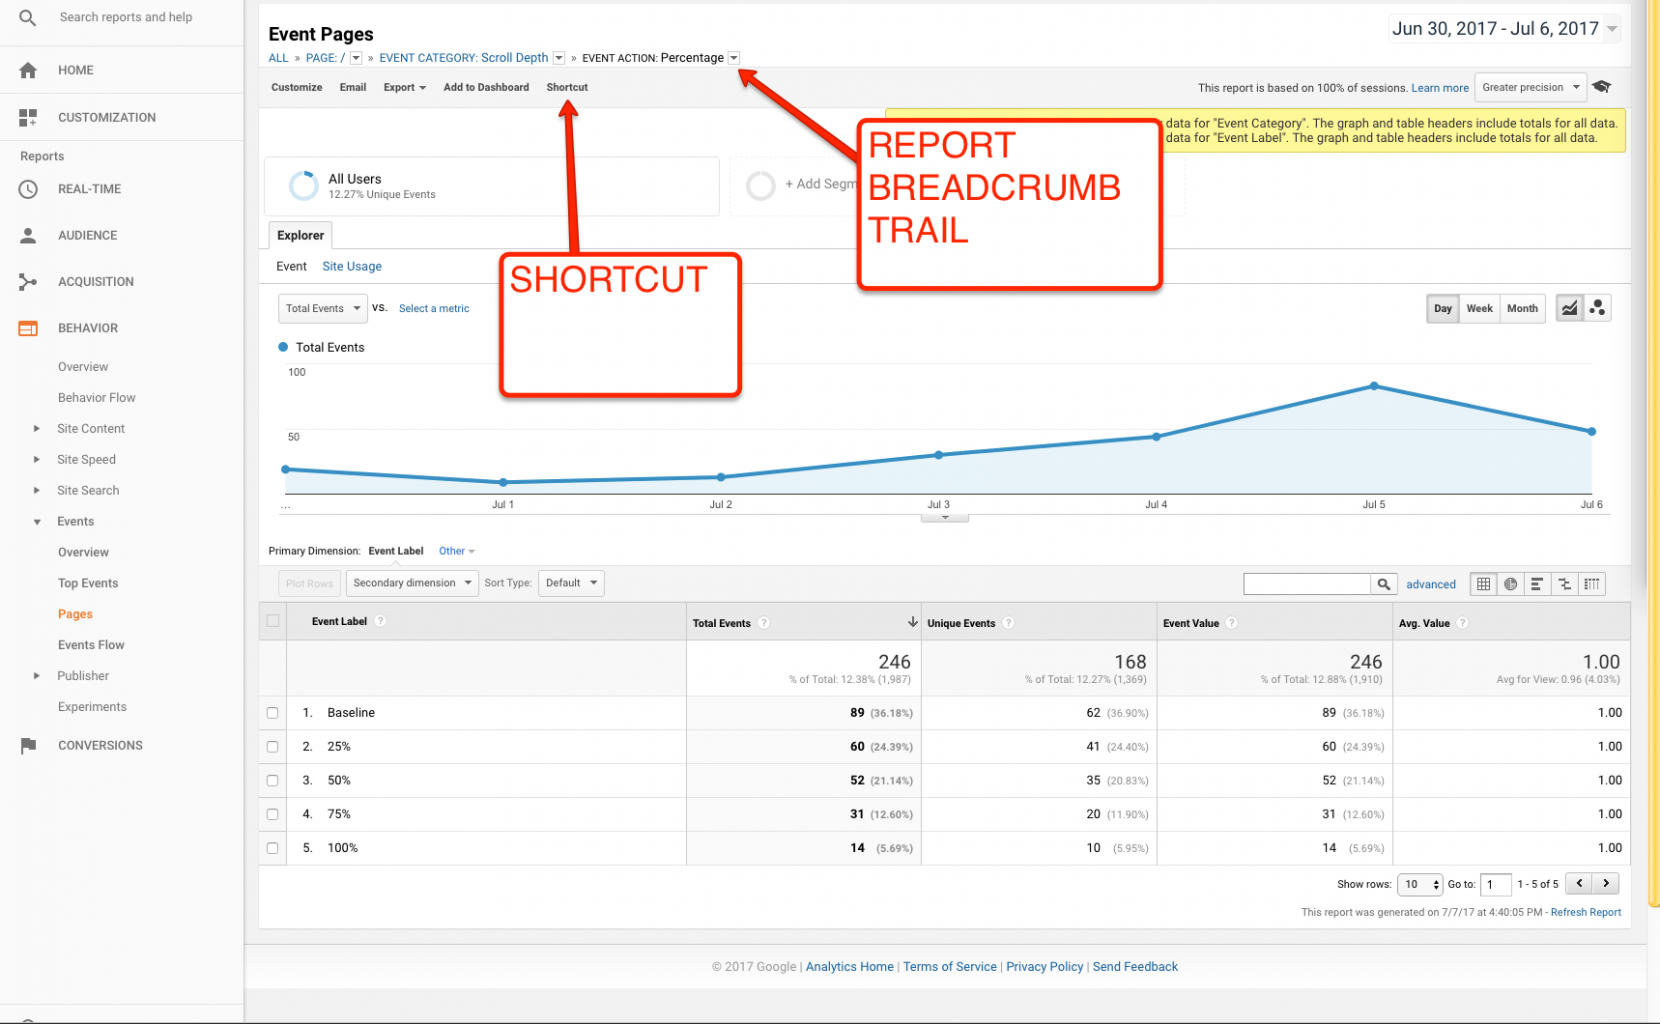Click table search magnifier button
This screenshot has width=1660, height=1024.
1383,584
